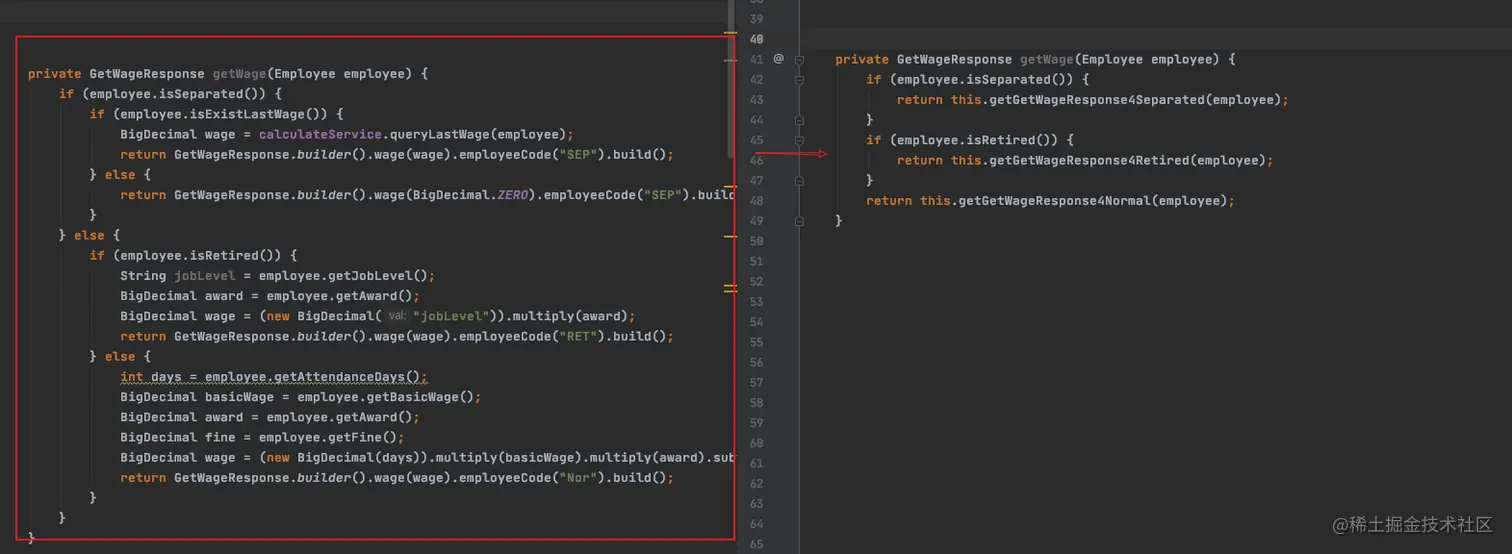Viewport: 1512px width, 554px height.
Task: Click line number 46 in the gutter
Action: 756,160
